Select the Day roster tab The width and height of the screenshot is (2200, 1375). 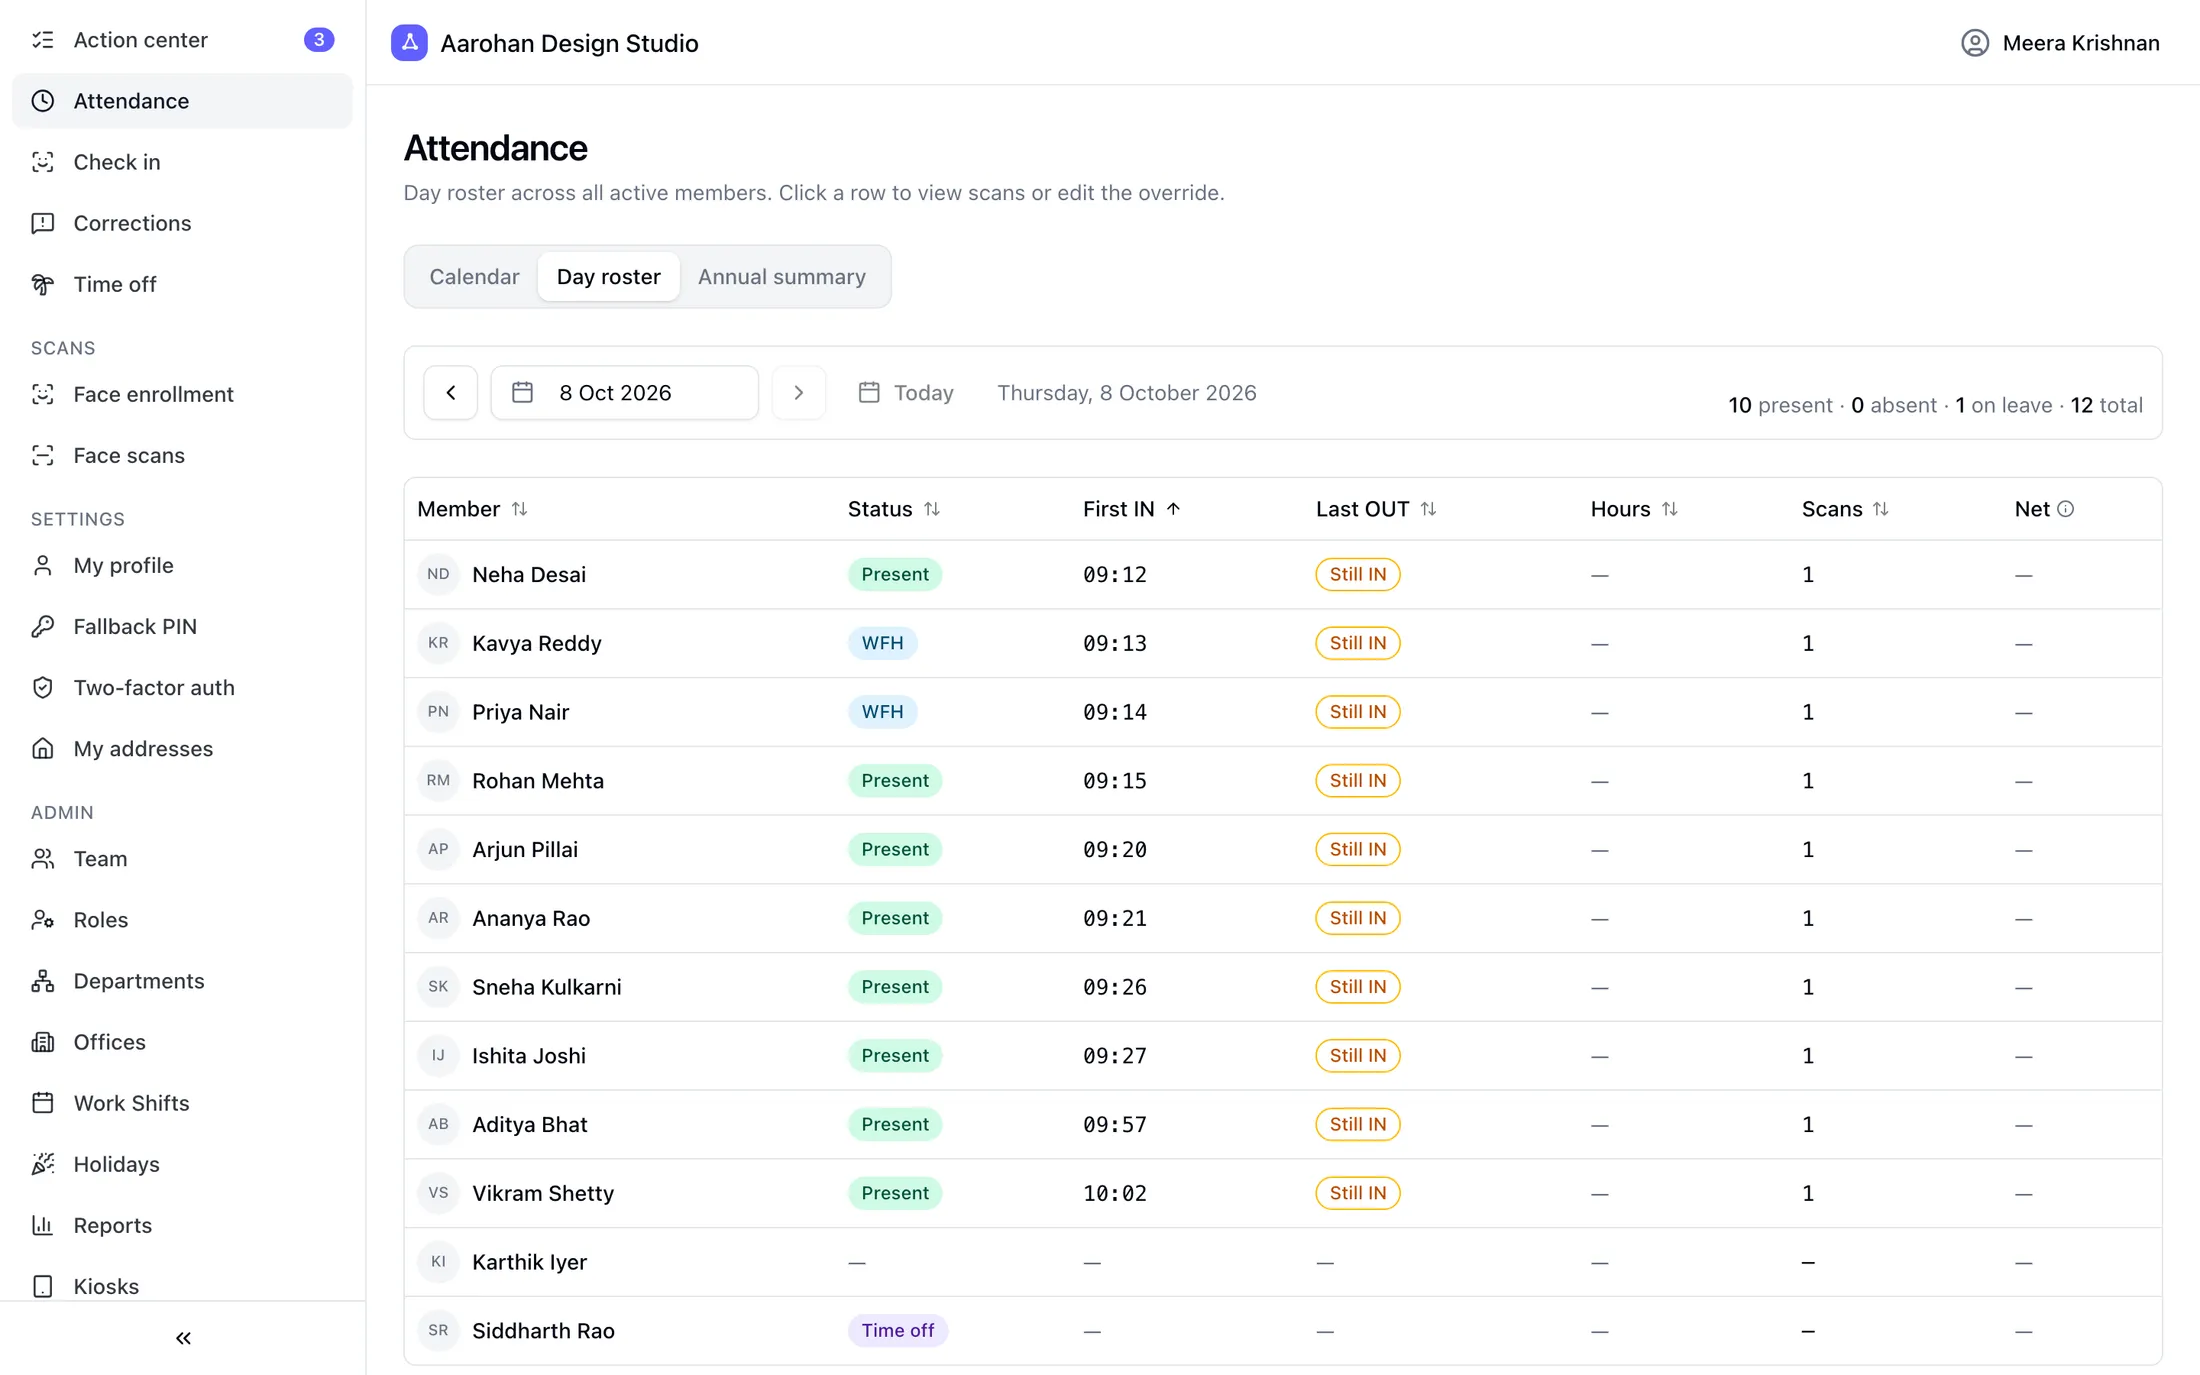click(608, 277)
